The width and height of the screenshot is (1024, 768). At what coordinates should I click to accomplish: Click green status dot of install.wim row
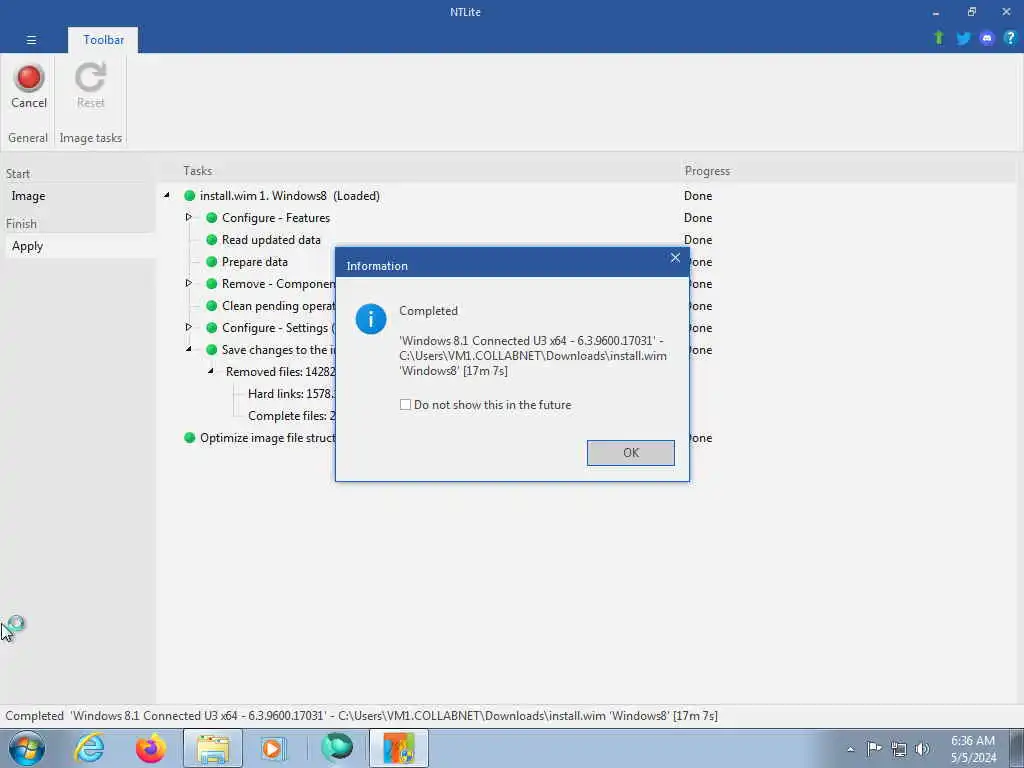189,195
